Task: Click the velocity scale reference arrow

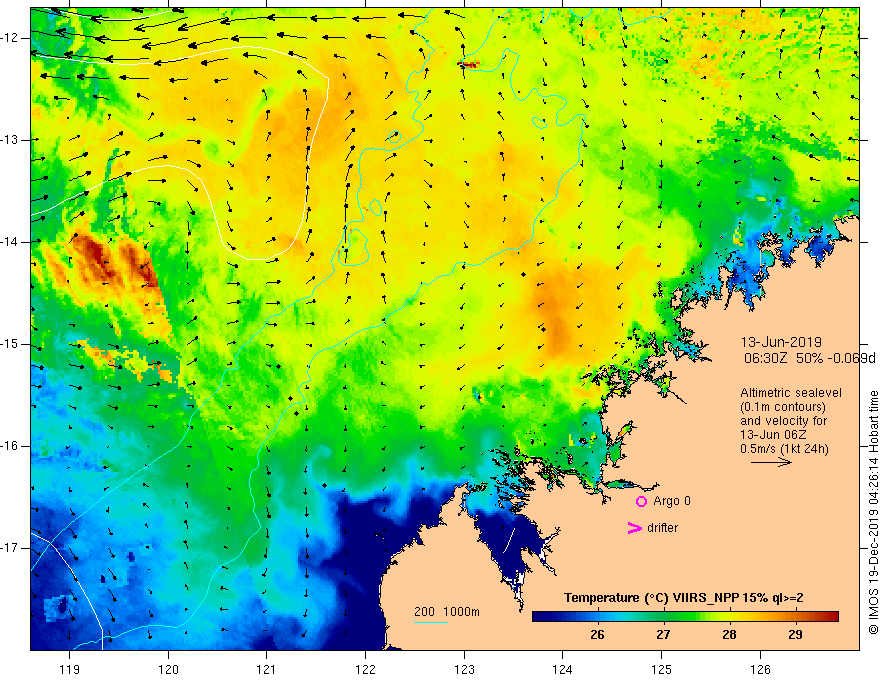Action: pos(771,462)
